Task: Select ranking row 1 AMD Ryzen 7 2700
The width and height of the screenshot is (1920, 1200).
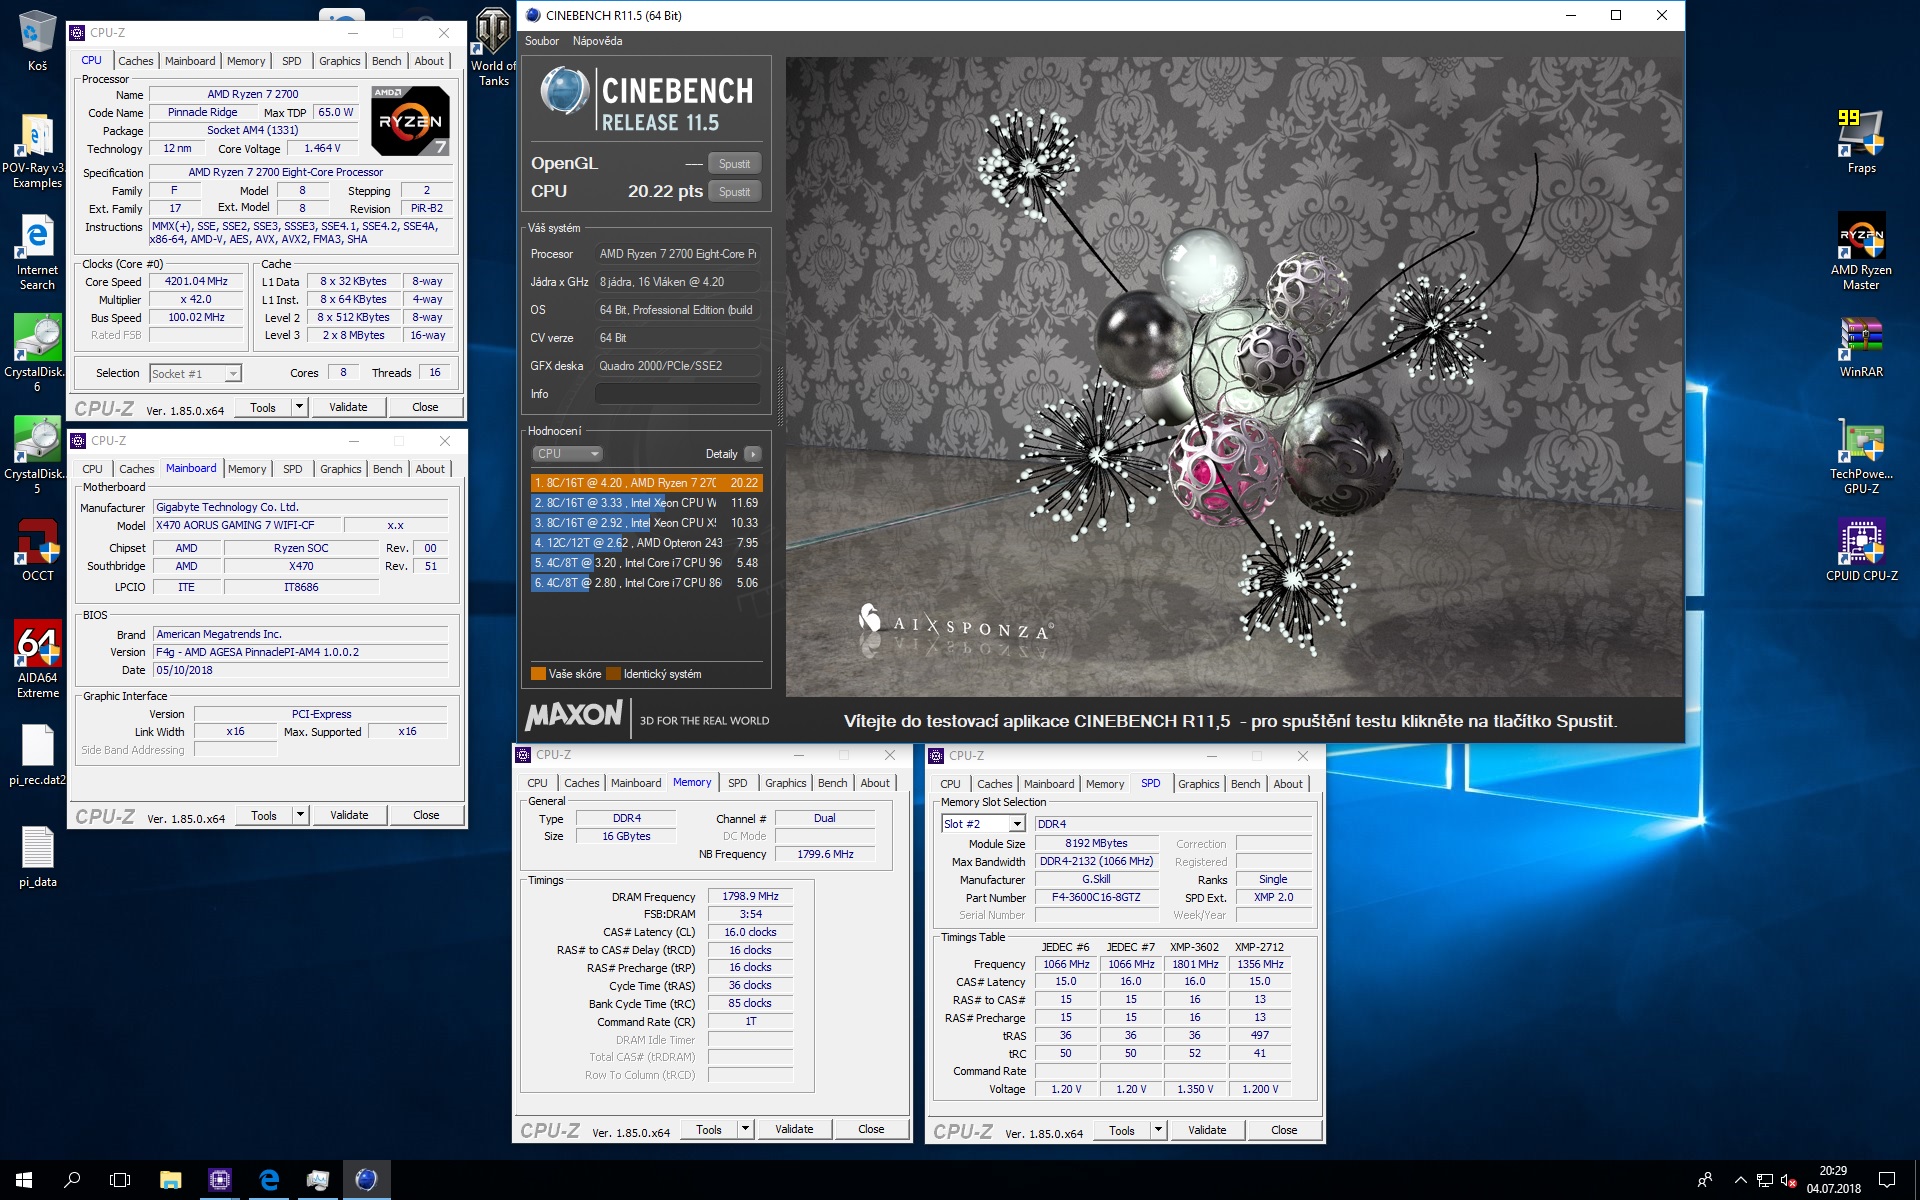Action: point(646,483)
